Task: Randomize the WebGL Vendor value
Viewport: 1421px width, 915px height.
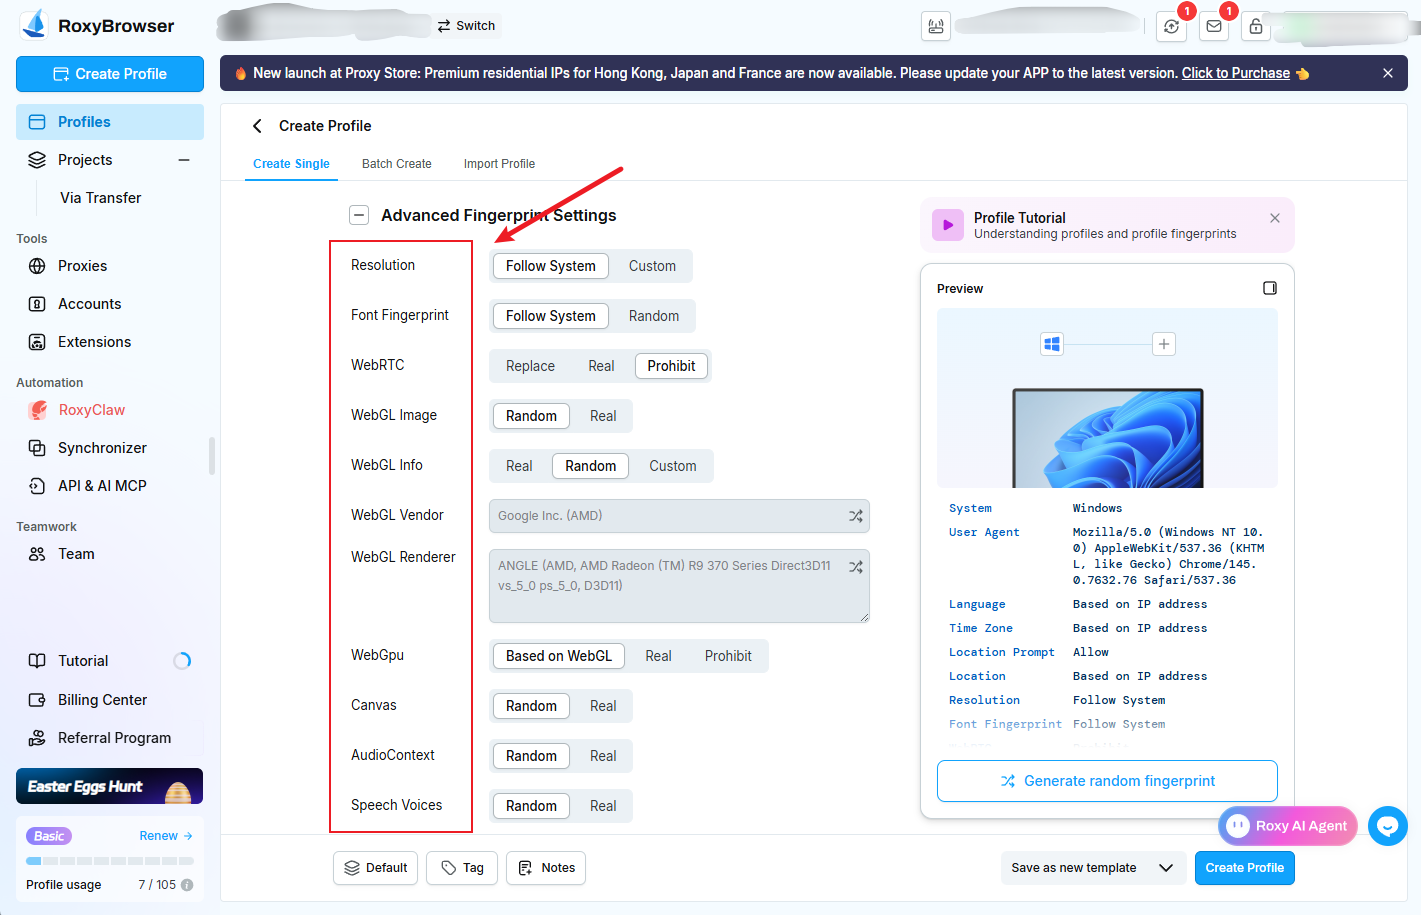Action: [x=855, y=516]
